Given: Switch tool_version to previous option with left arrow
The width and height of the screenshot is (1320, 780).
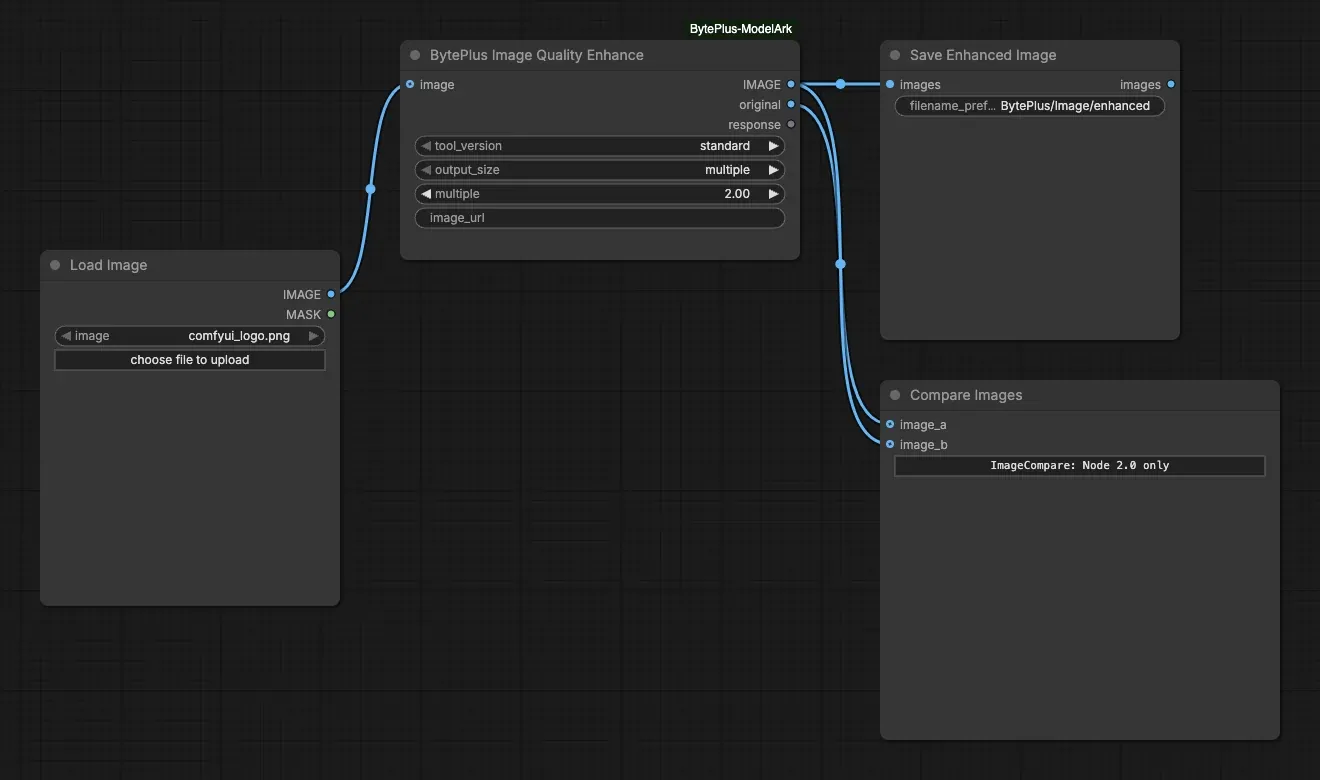Looking at the screenshot, I should pos(426,146).
